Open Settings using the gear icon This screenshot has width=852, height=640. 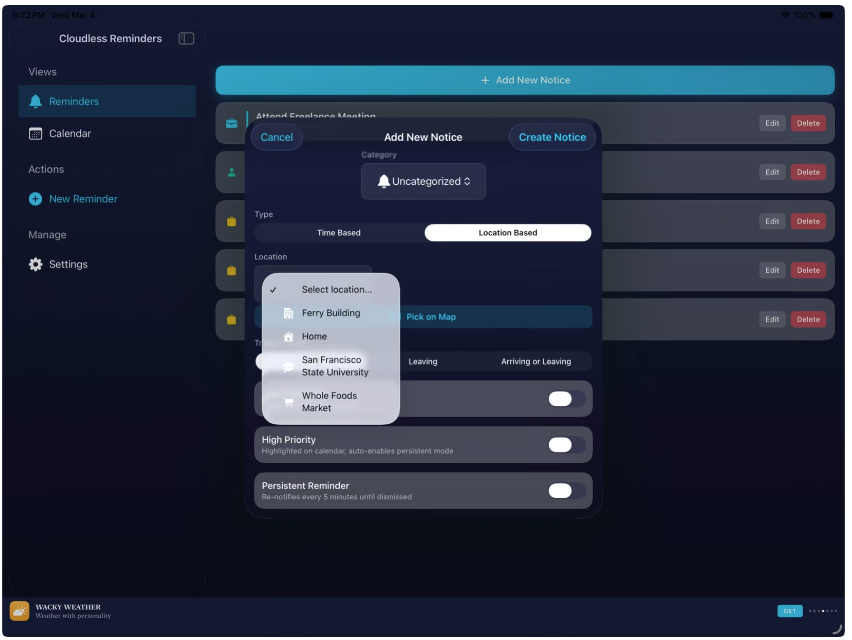point(37,264)
